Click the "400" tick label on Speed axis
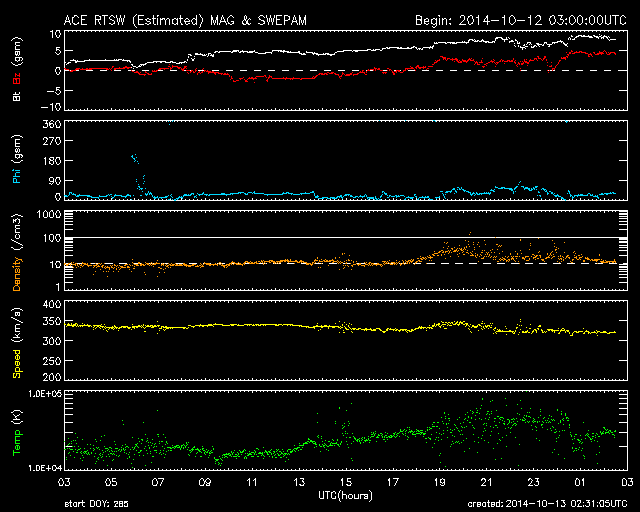This screenshot has width=640, height=512. [51, 305]
